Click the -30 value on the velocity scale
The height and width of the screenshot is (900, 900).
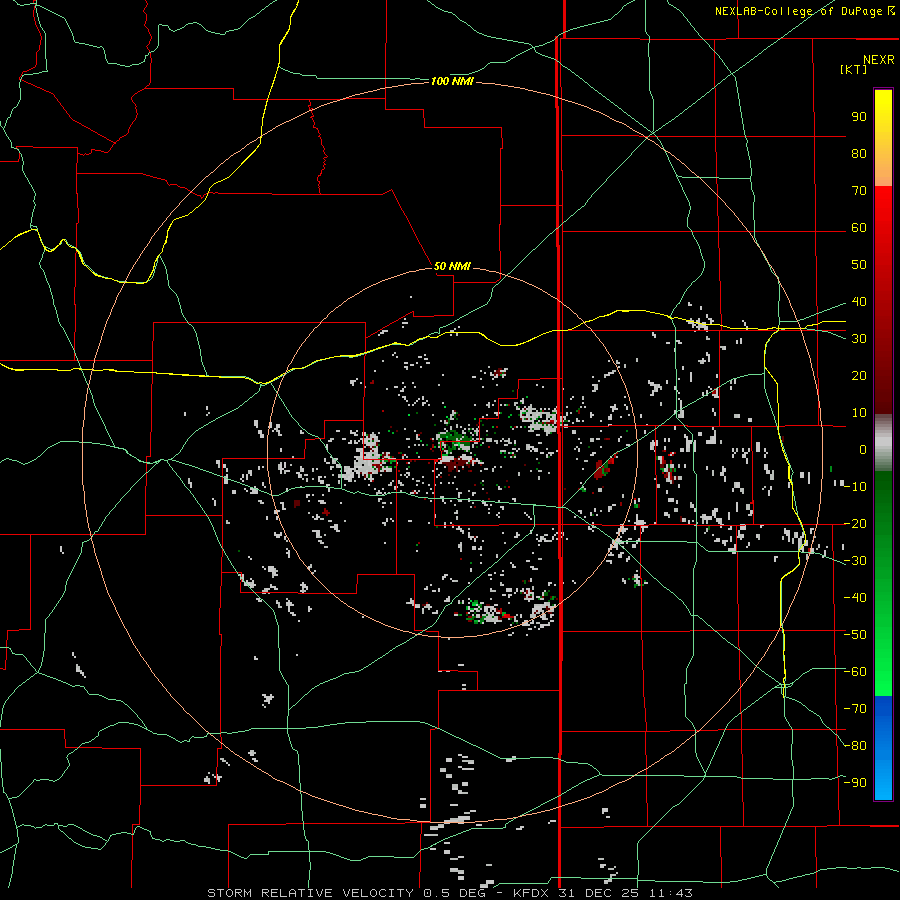[855, 561]
